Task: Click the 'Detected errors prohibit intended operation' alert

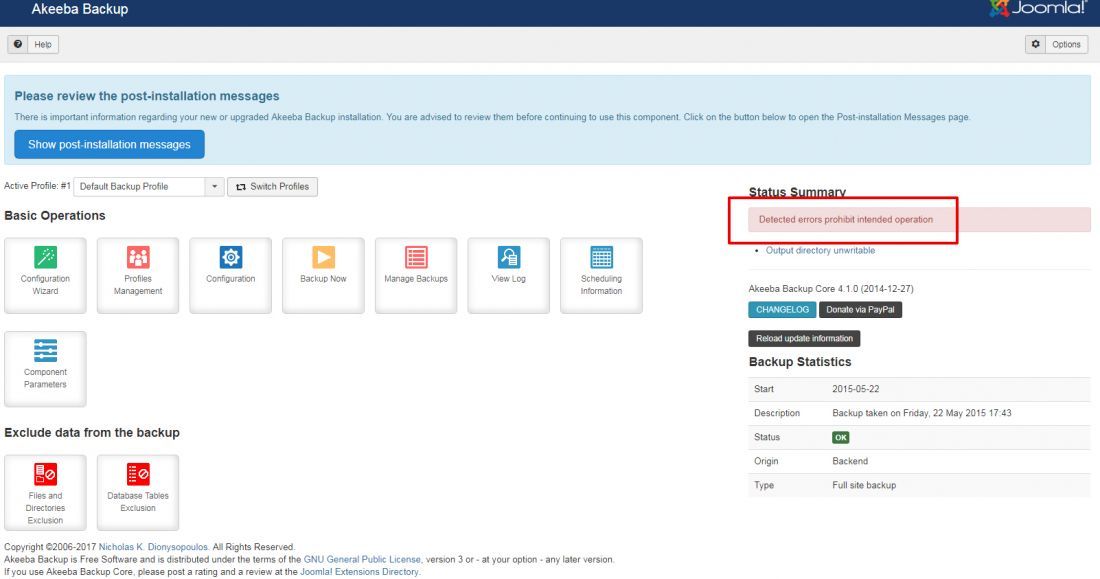Action: (919, 220)
